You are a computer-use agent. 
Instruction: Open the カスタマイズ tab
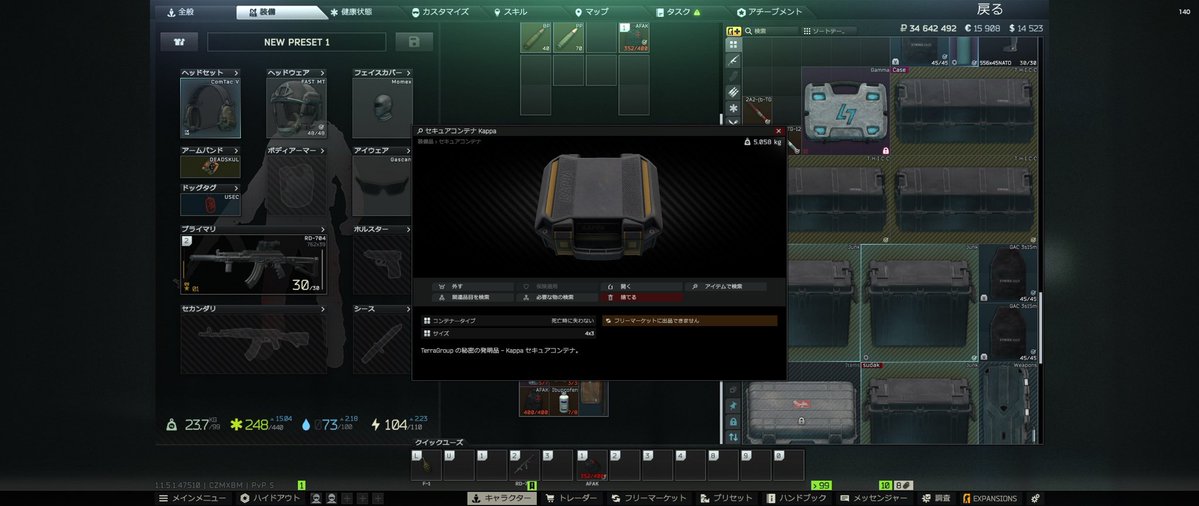440,12
